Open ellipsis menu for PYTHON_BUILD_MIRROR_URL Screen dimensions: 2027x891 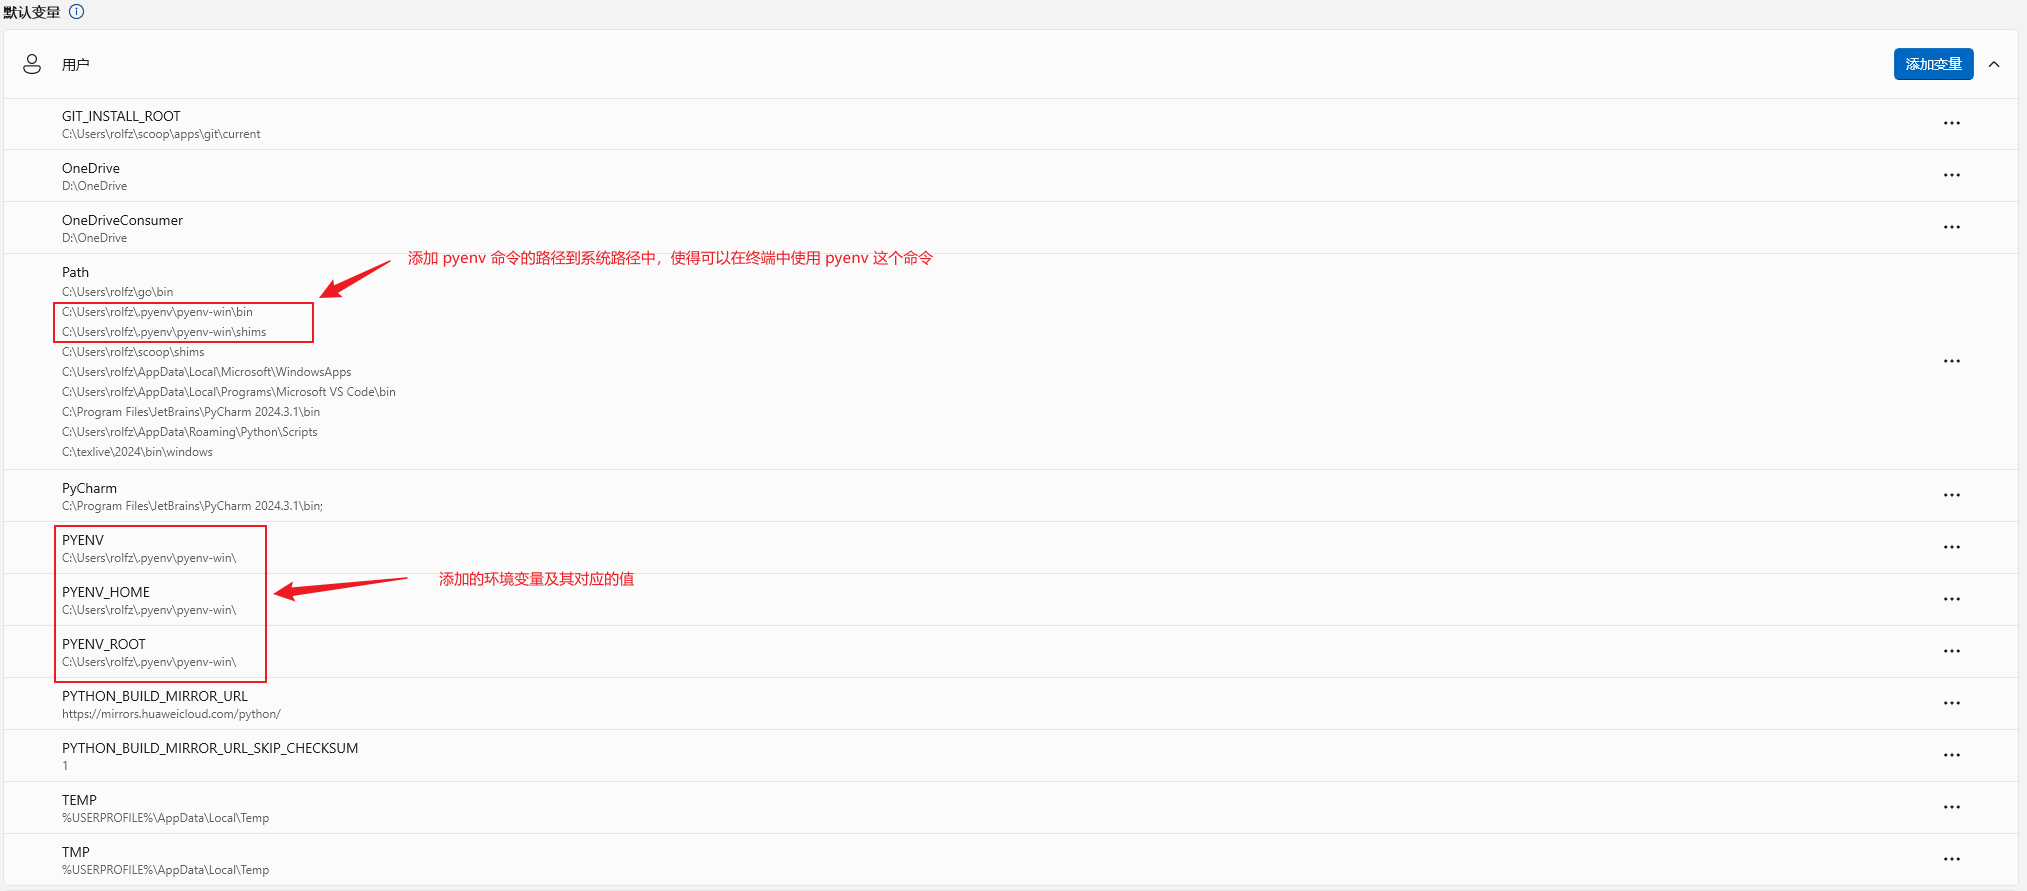coord(1951,703)
